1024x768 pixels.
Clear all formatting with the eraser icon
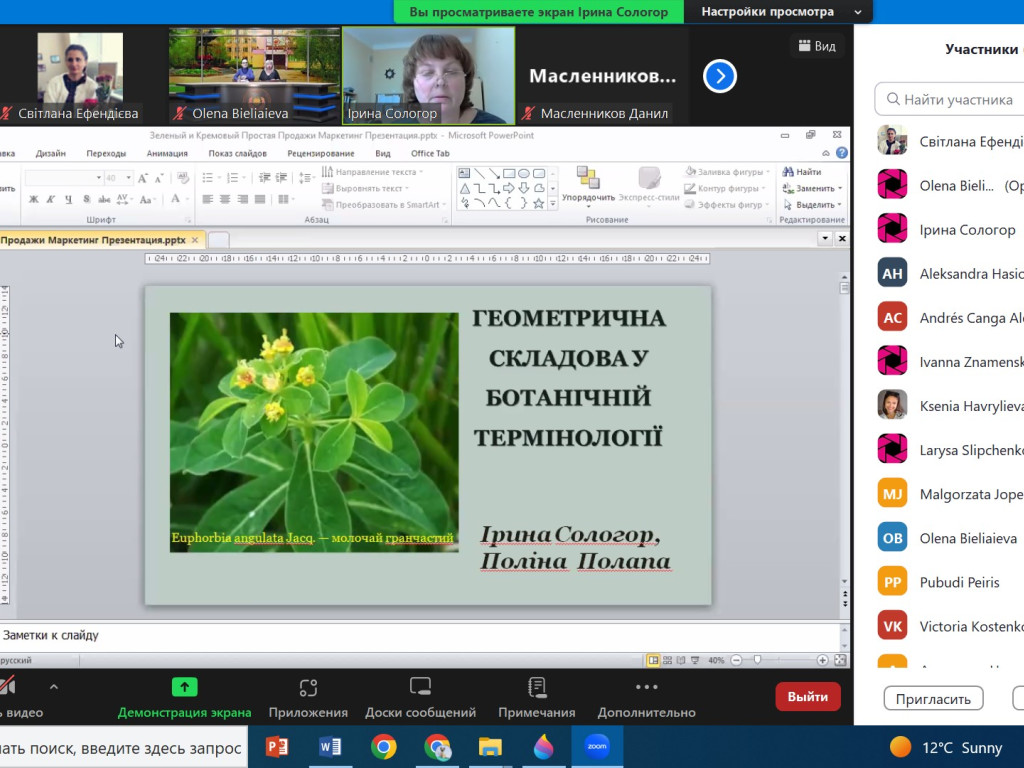183,178
